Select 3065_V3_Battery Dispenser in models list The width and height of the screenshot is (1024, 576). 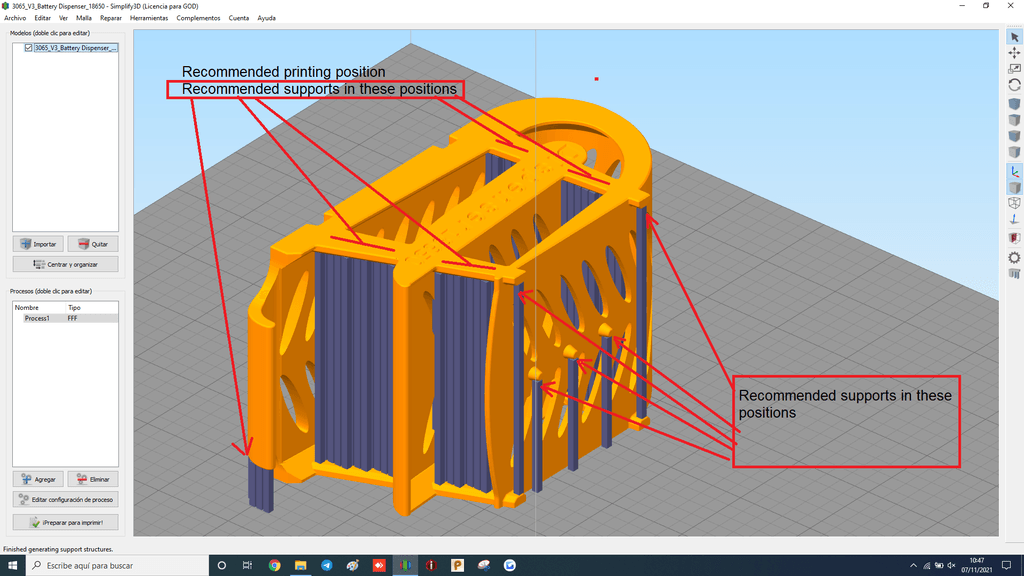tap(75, 48)
